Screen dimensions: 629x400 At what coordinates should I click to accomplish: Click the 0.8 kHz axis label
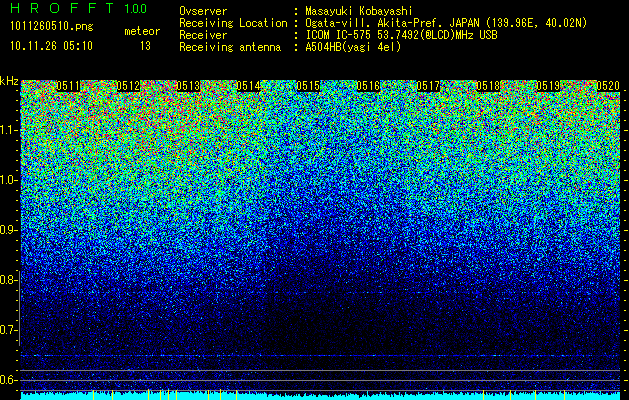coord(8,280)
